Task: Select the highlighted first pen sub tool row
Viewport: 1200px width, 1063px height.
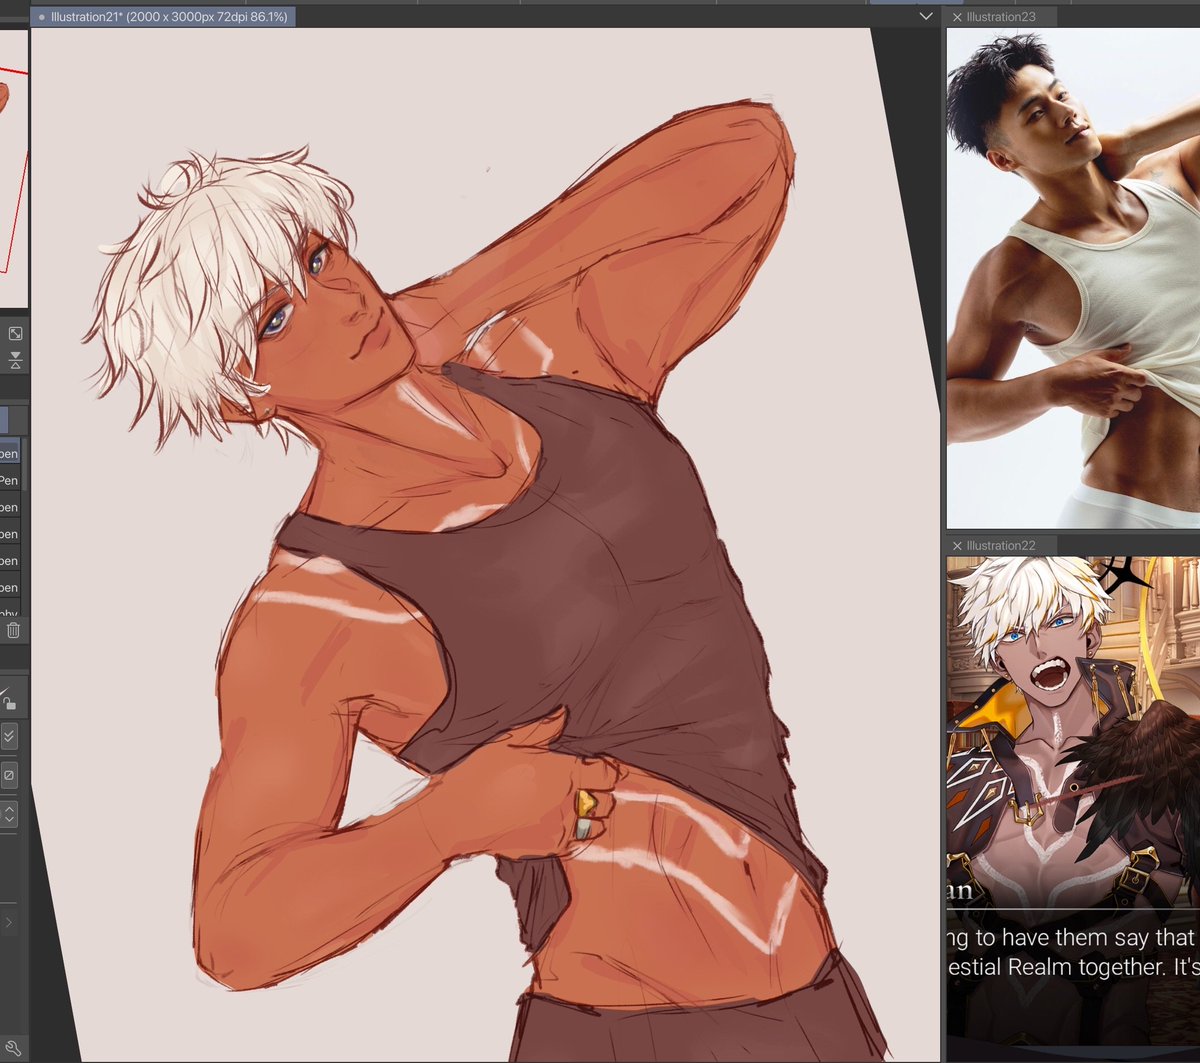Action: (x=9, y=453)
